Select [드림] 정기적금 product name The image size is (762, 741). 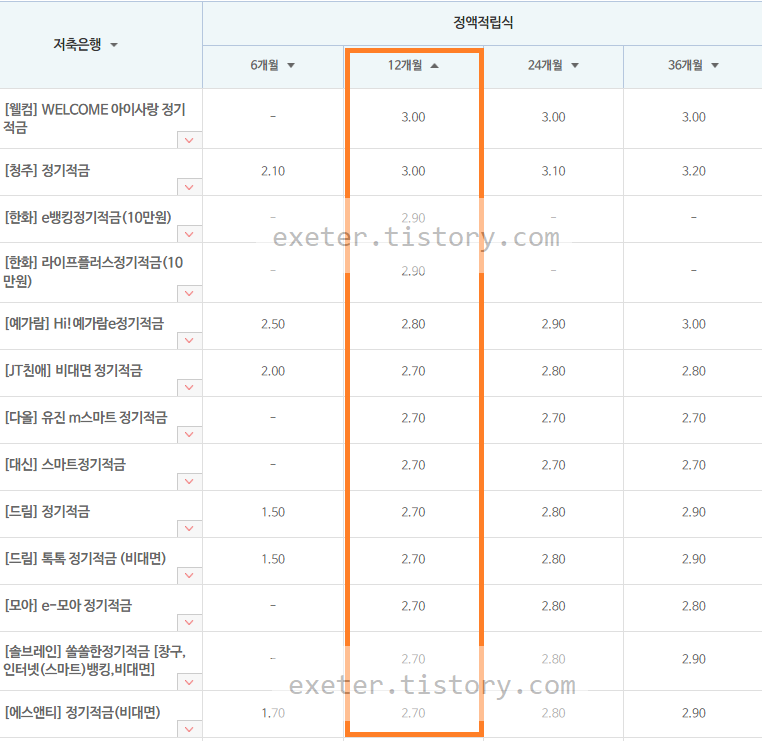pos(47,511)
